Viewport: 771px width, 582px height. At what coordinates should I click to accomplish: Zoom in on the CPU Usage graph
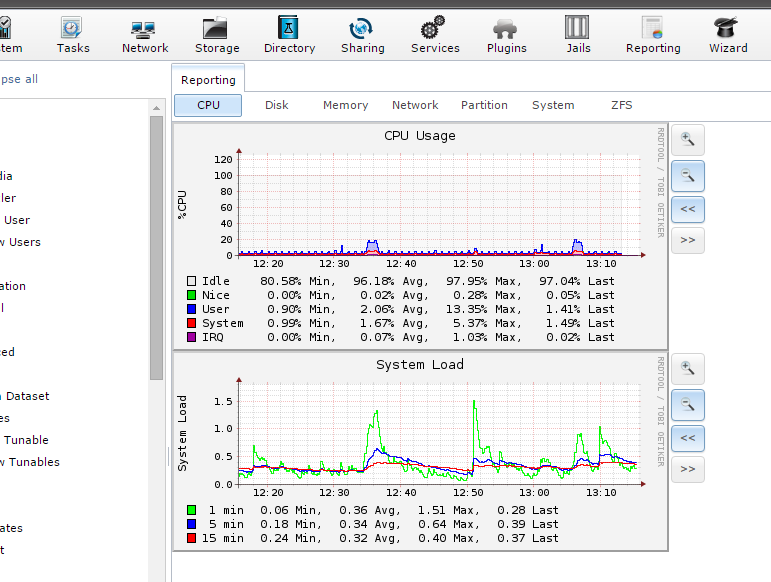point(687,140)
